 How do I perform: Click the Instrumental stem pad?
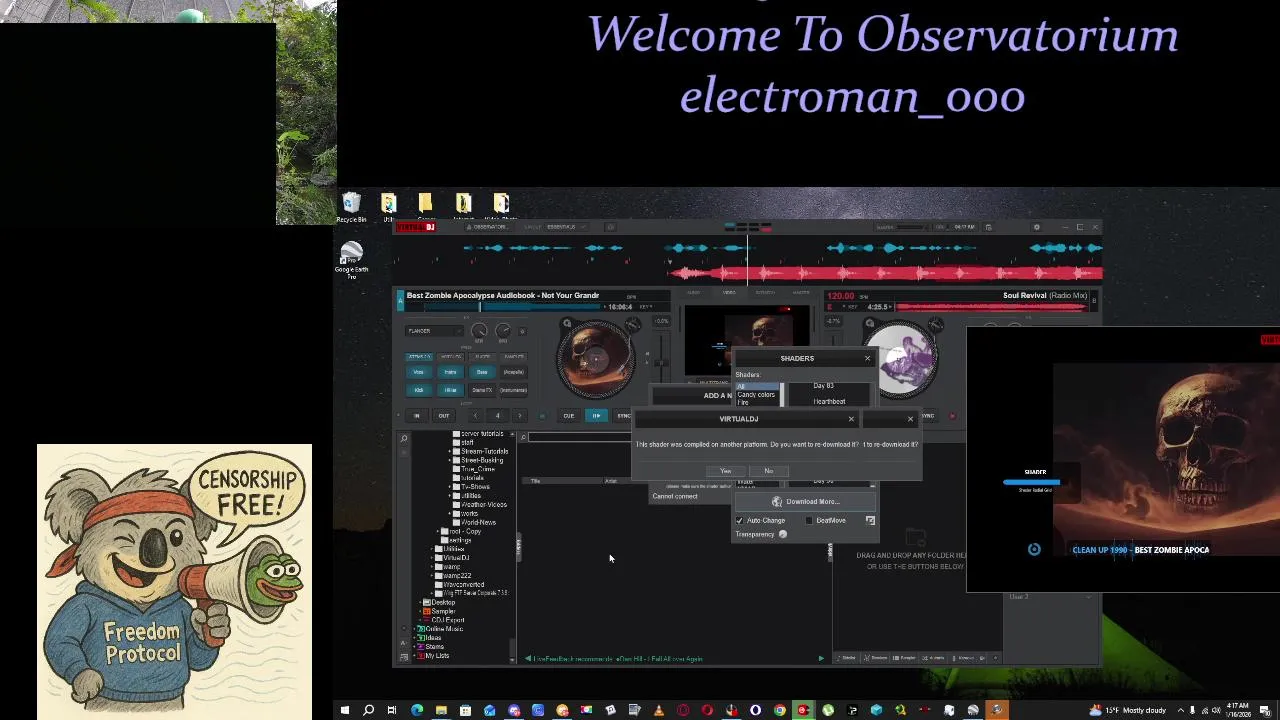tap(514, 390)
